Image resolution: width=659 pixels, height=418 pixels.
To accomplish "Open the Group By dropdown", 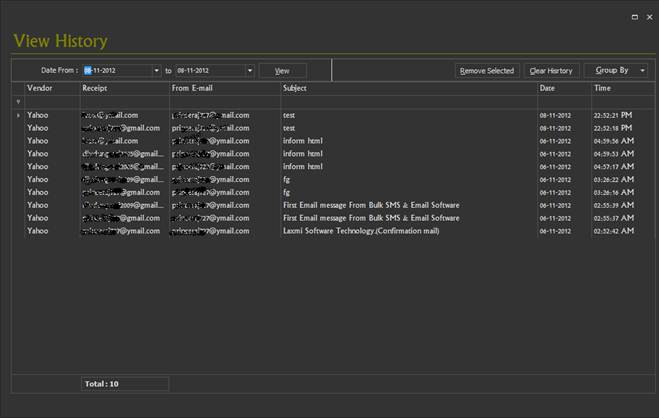I will click(615, 71).
